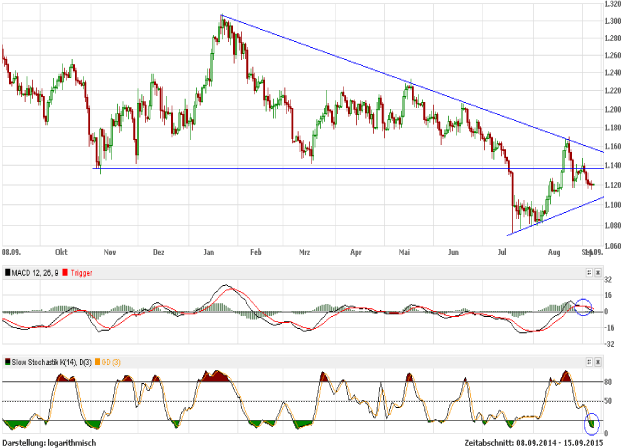Select the Trigger legend label

tap(83, 274)
